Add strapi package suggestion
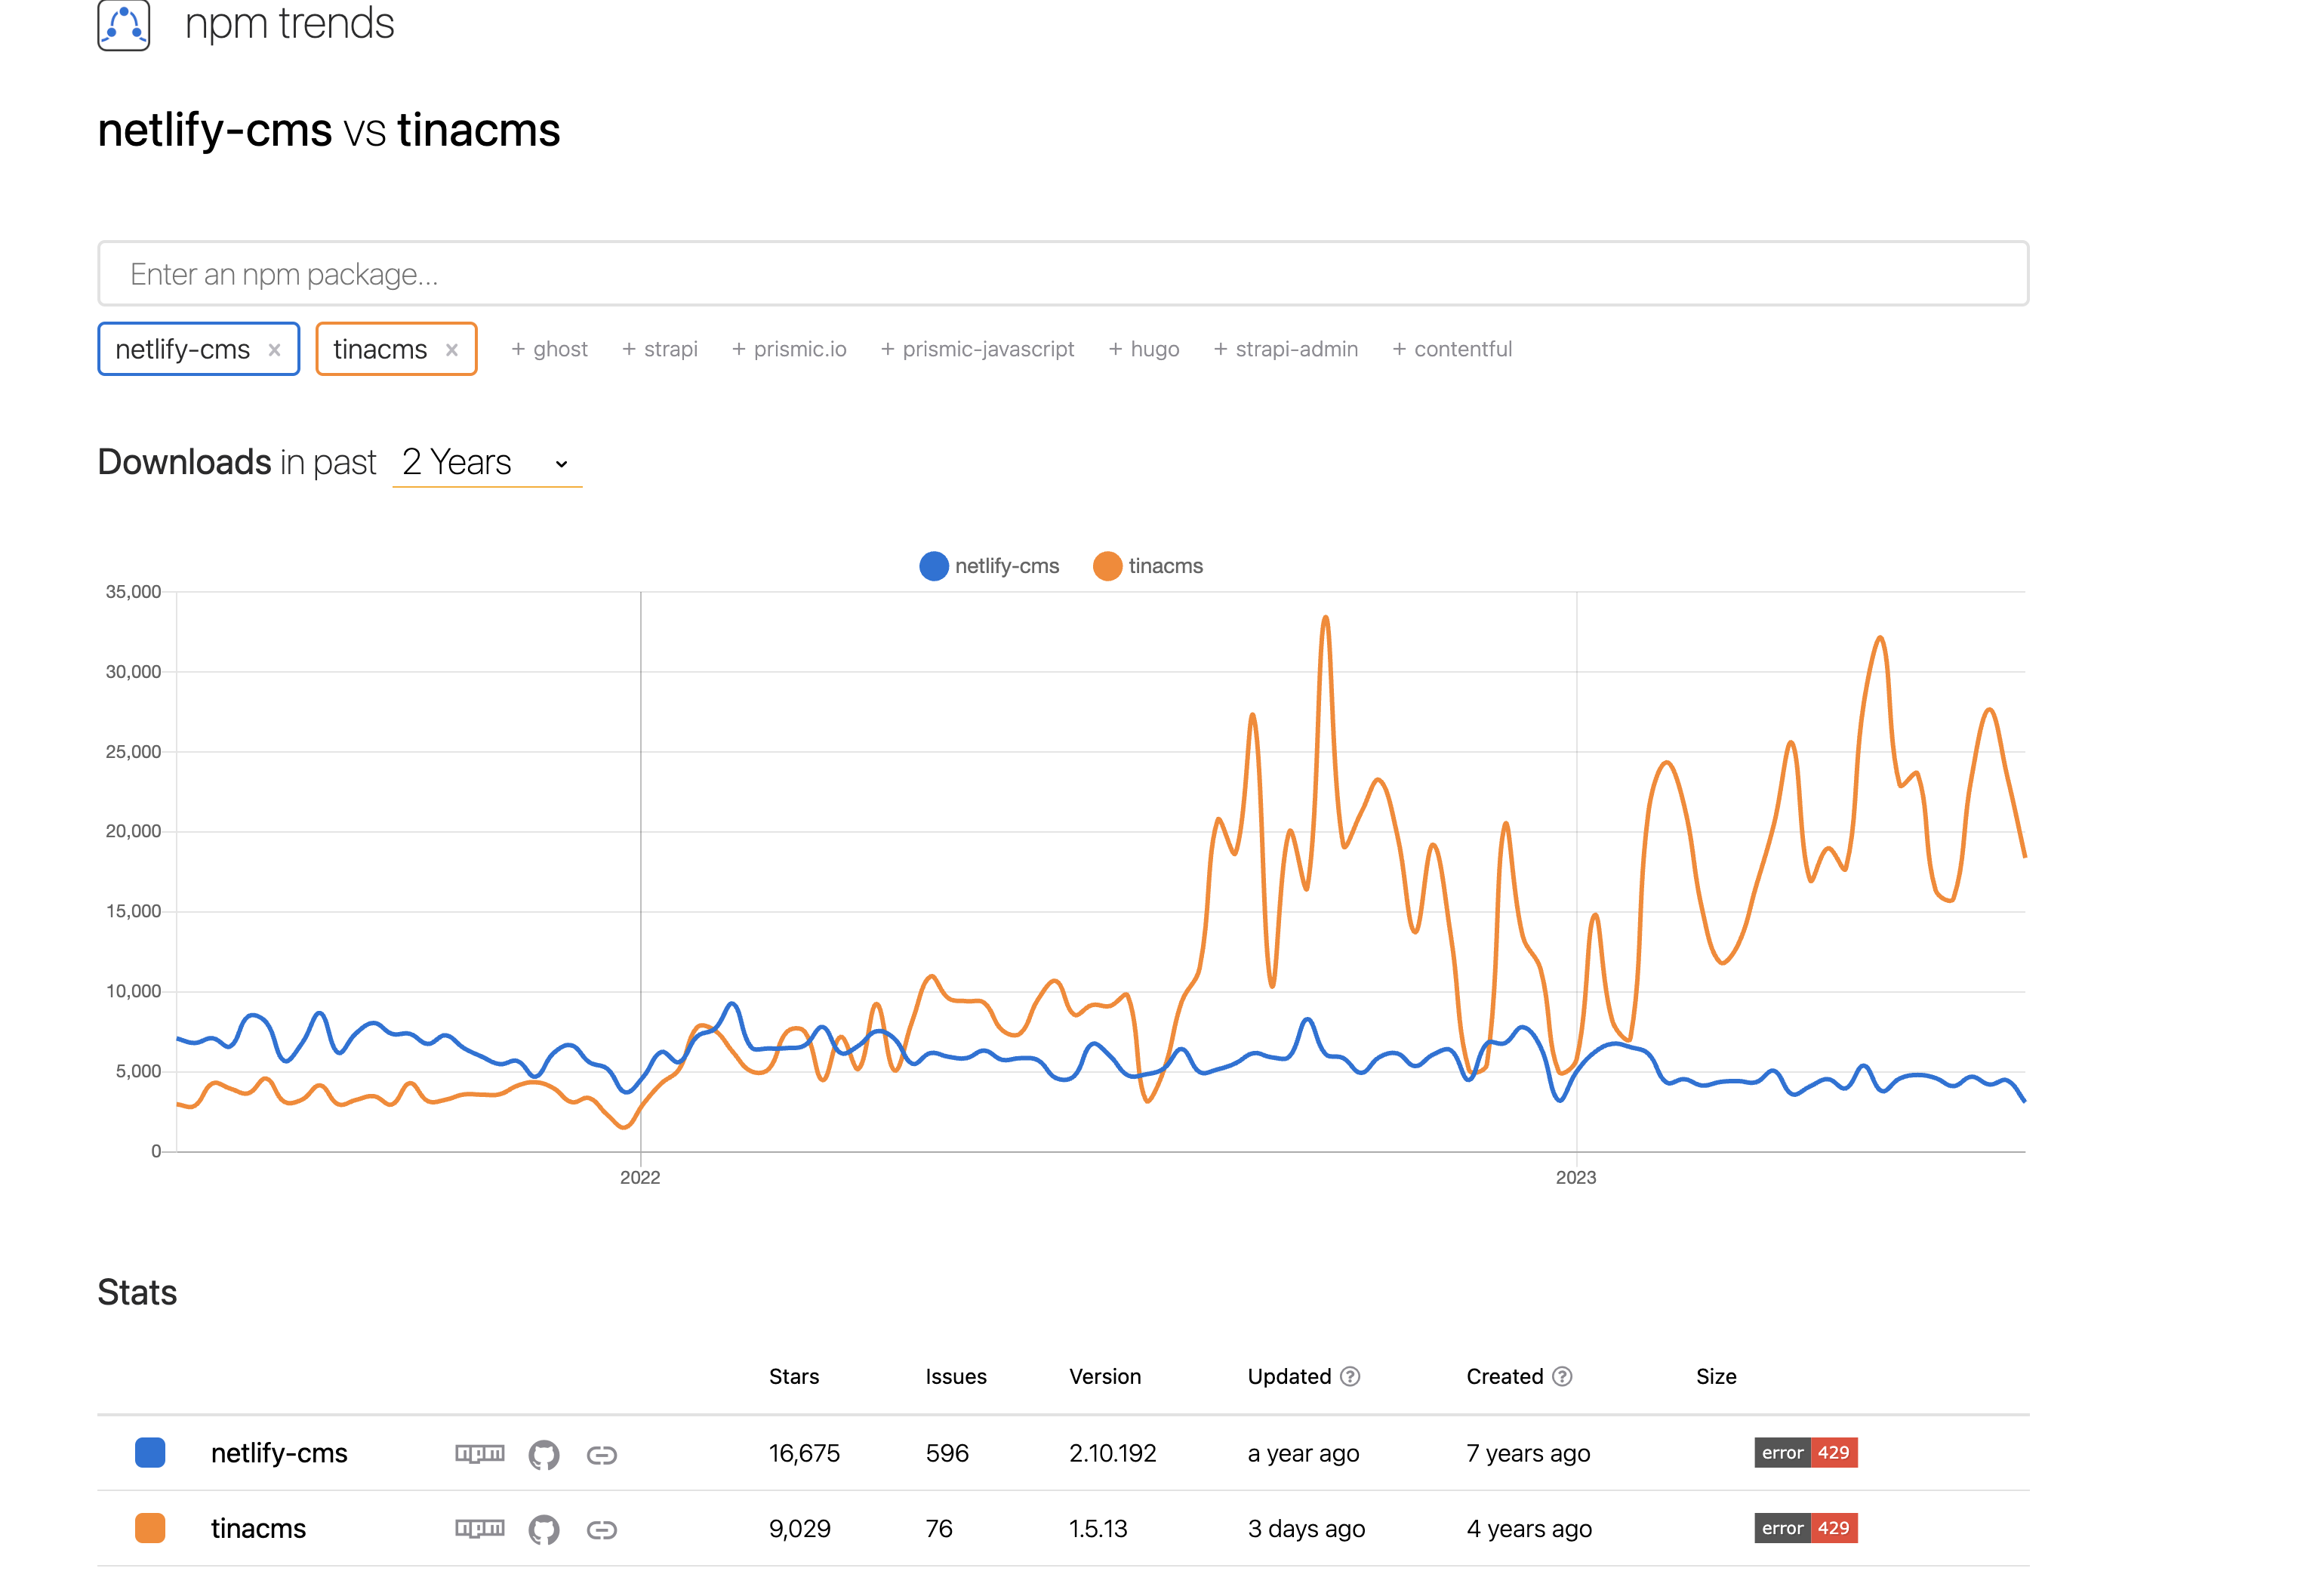This screenshot has width=2316, height=1596. [x=660, y=349]
